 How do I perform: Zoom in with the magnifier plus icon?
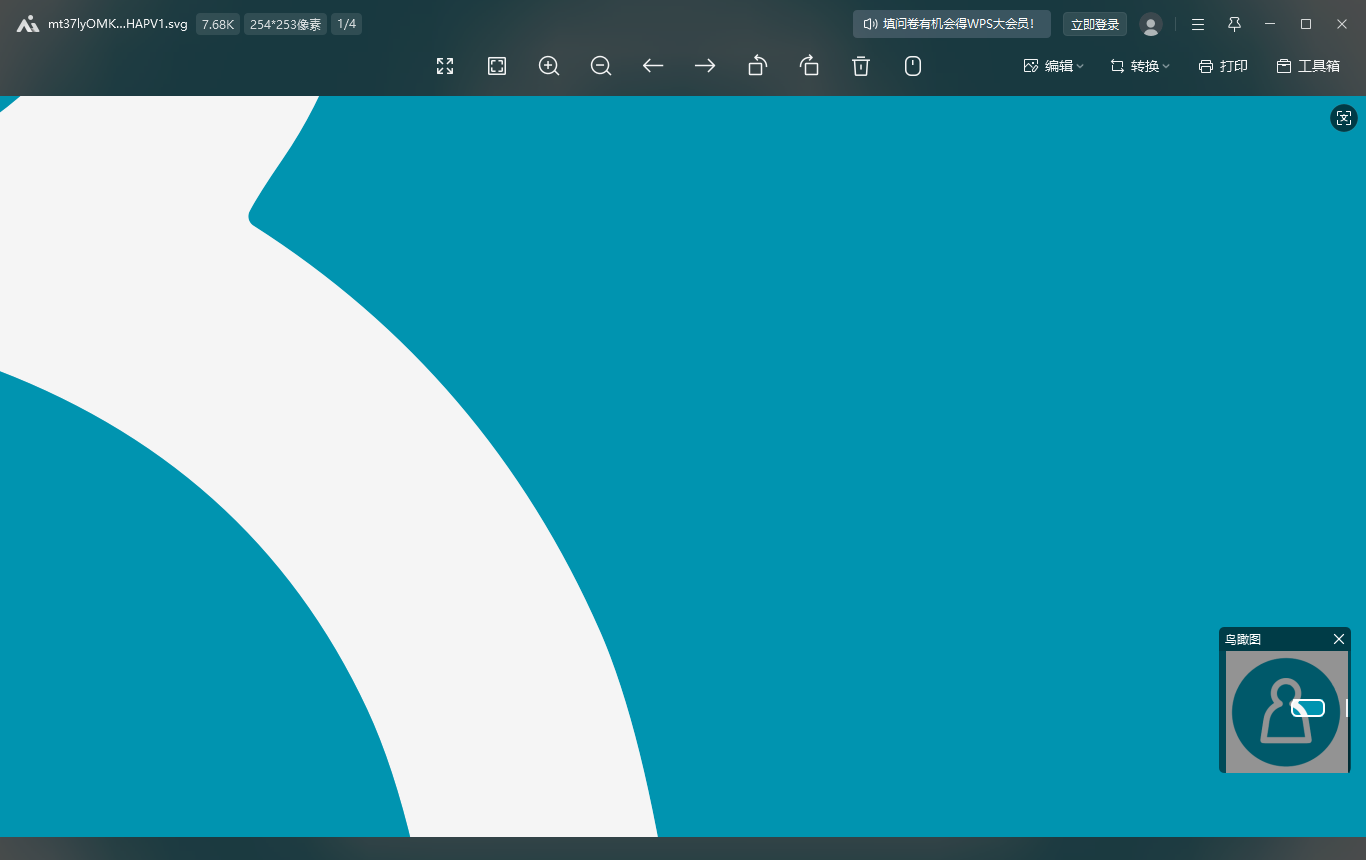[x=549, y=66]
